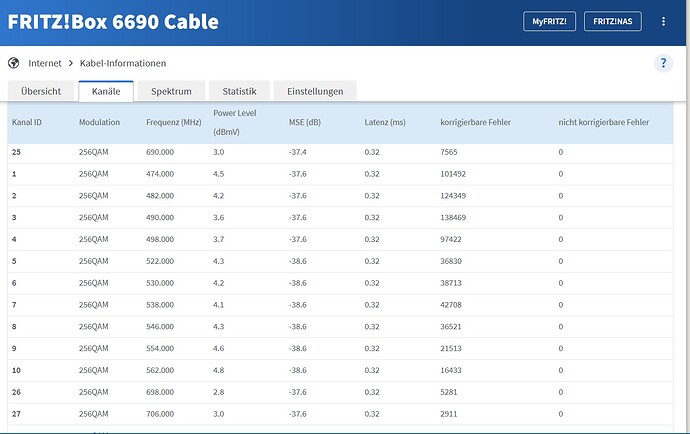Viewport: 690px width, 434px height.
Task: Click frequency value 474.000
Action: pos(160,174)
